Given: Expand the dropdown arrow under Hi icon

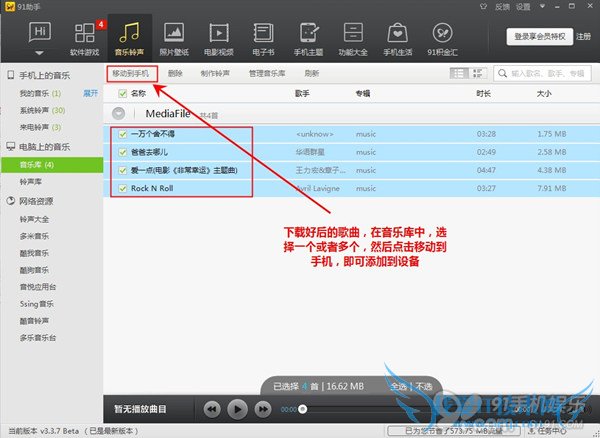Looking at the screenshot, I should click(x=39, y=53).
